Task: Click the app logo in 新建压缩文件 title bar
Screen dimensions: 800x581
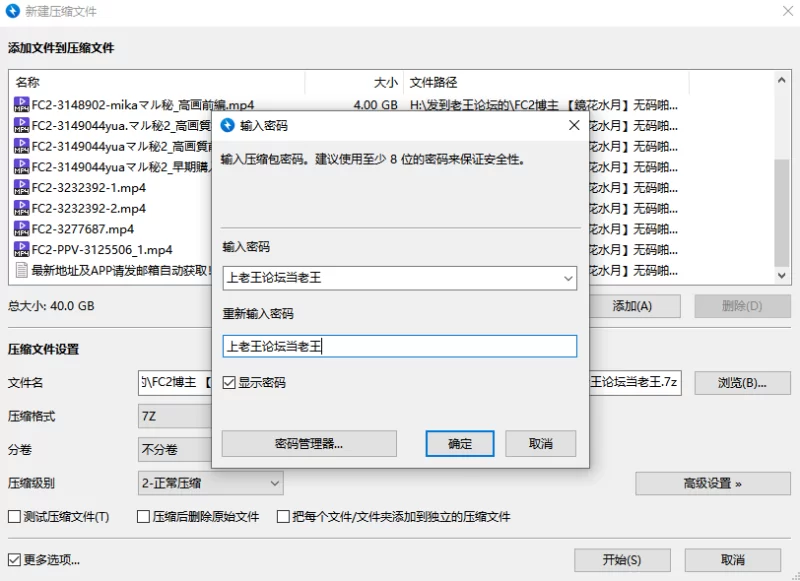Action: click(12, 11)
